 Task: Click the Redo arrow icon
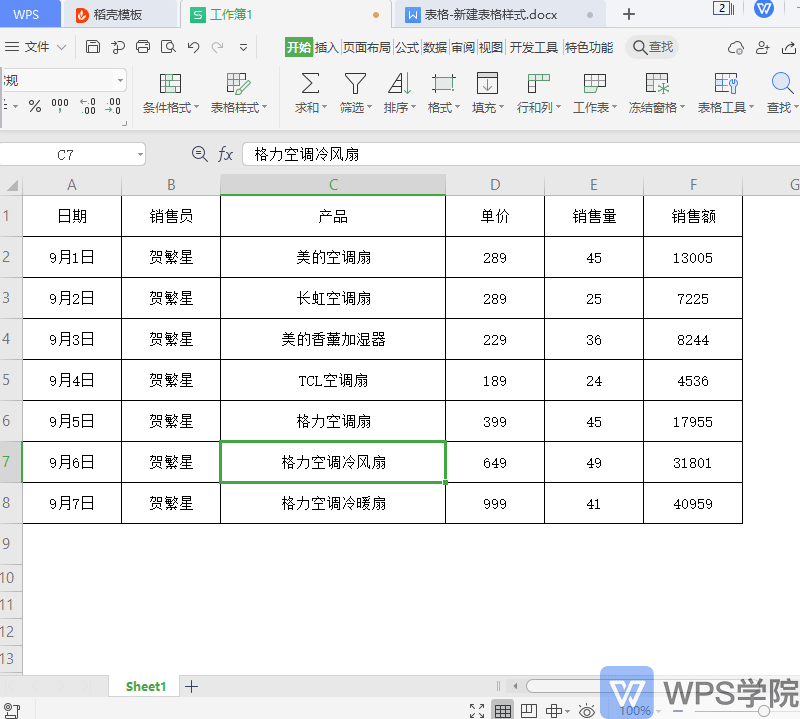click(x=218, y=47)
